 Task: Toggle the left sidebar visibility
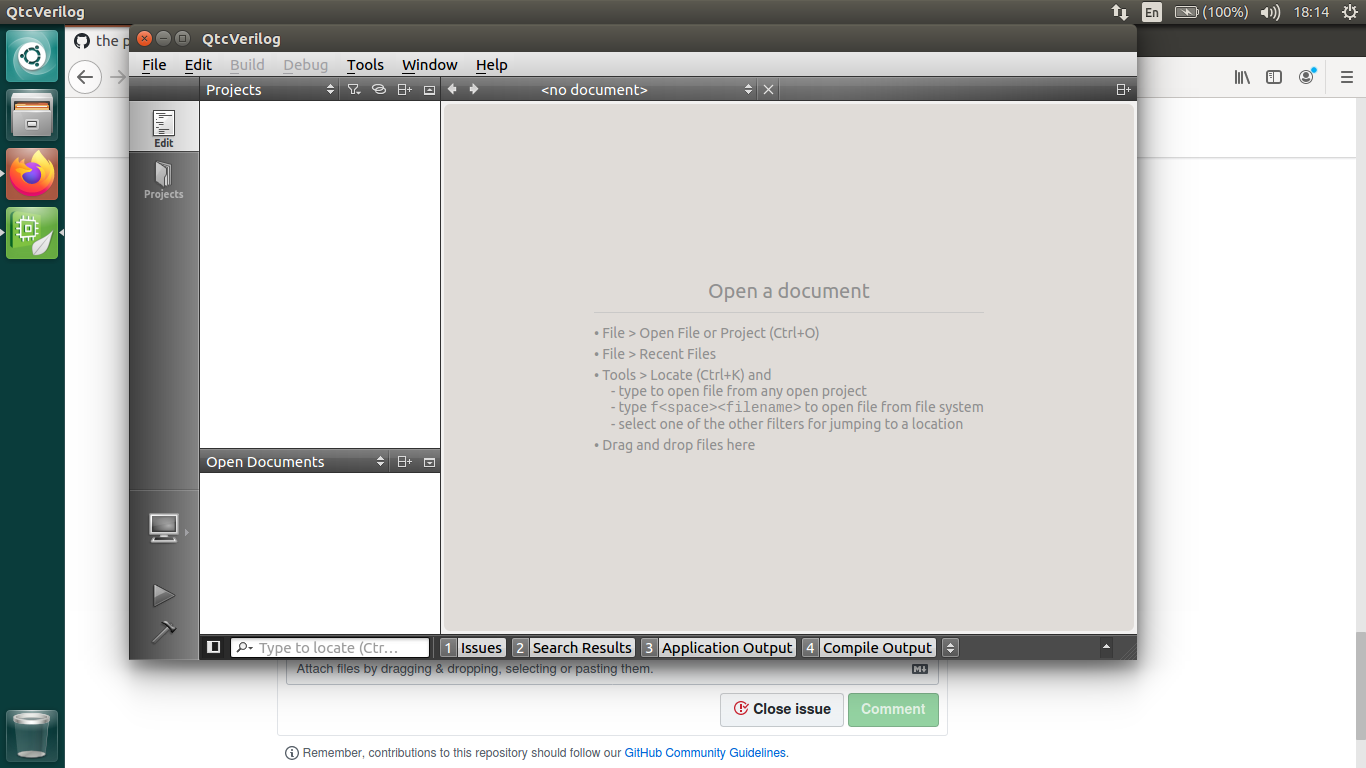[x=213, y=647]
